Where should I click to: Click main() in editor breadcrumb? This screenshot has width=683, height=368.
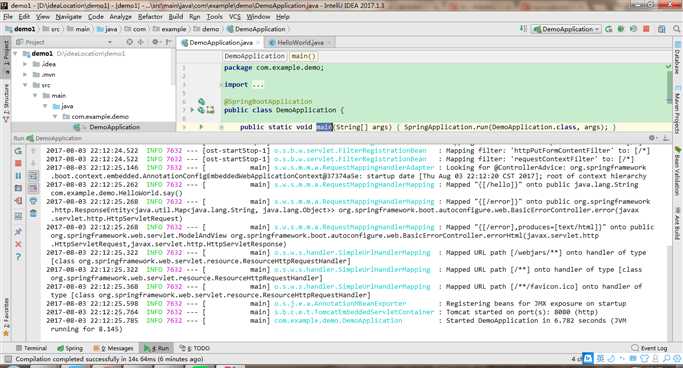click(x=303, y=56)
